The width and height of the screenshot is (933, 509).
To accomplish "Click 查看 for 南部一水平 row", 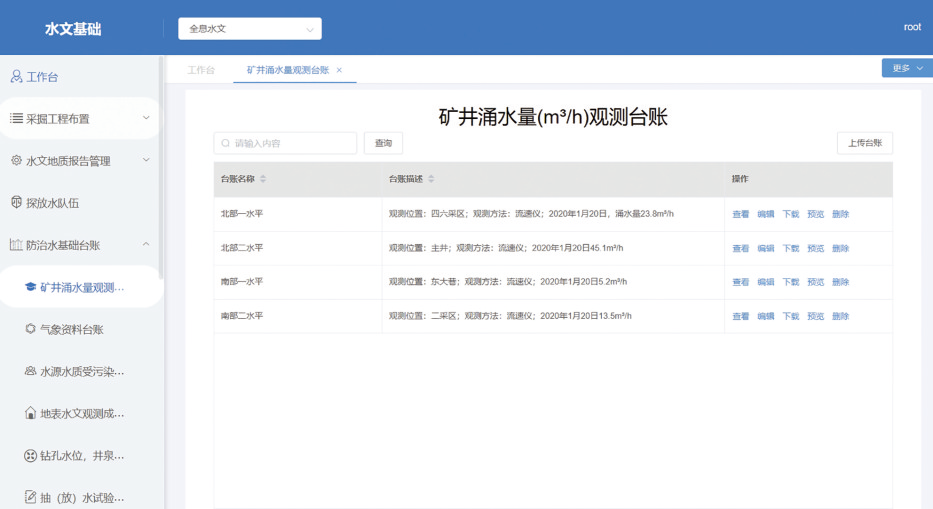I will coord(740,282).
